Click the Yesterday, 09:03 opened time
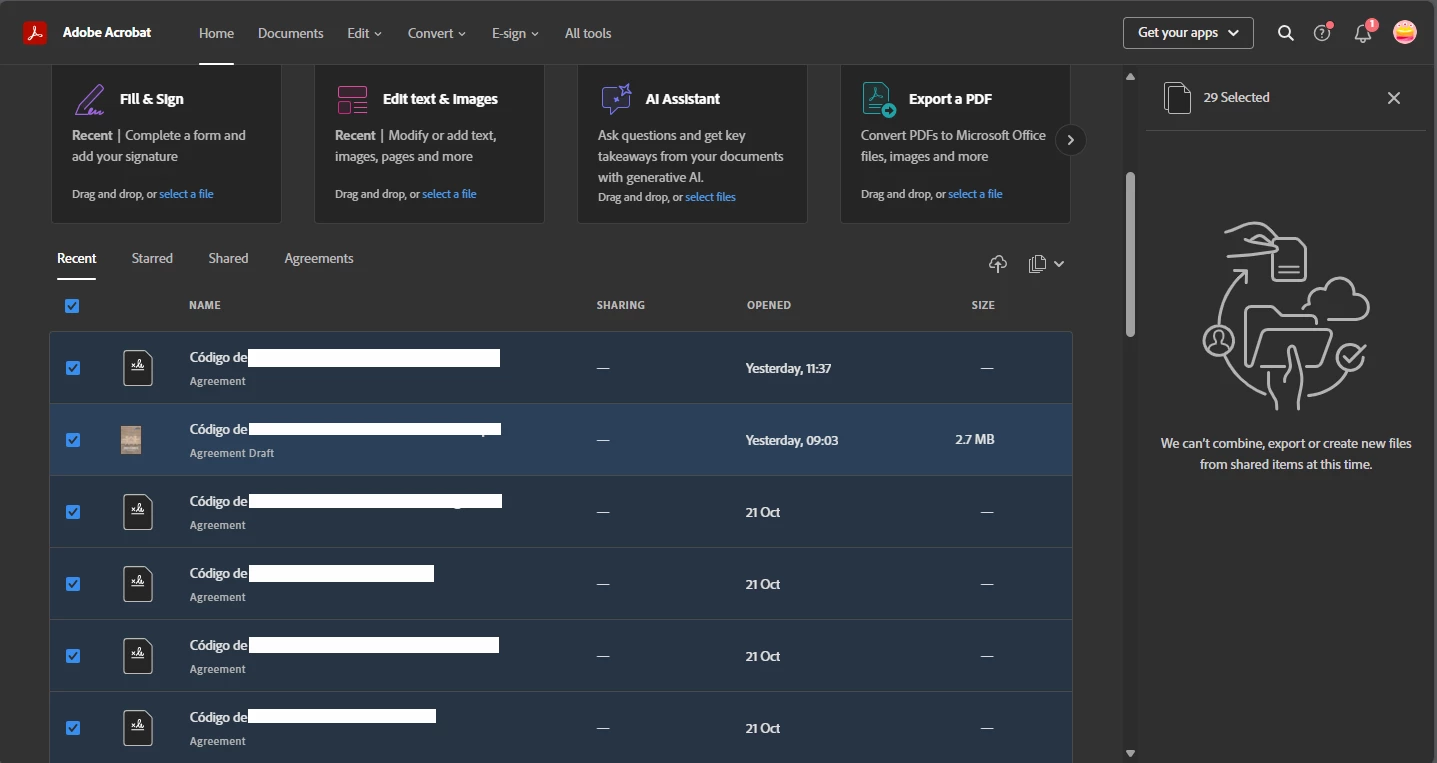 792,440
